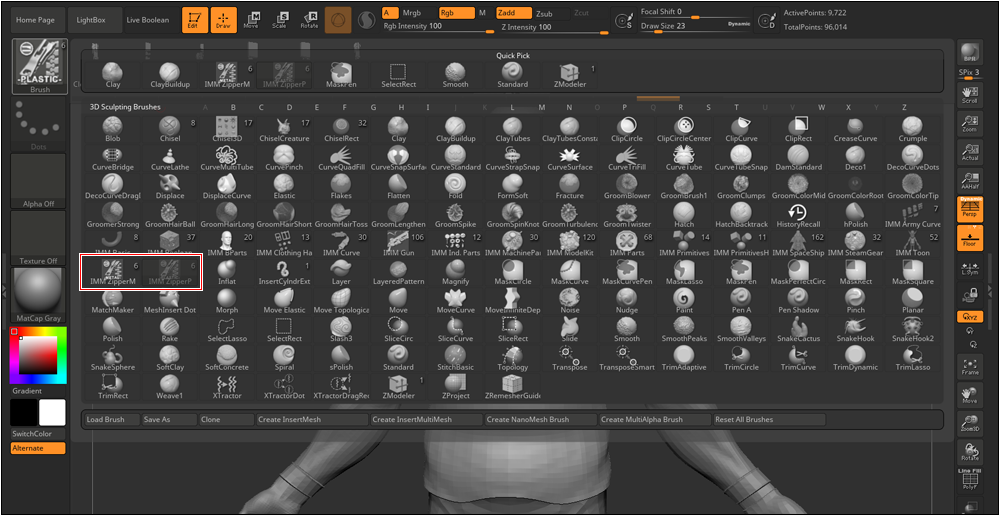This screenshot has height=516, width=1000.
Task: Toggle the Zadd sculpting mode
Action: coord(513,13)
